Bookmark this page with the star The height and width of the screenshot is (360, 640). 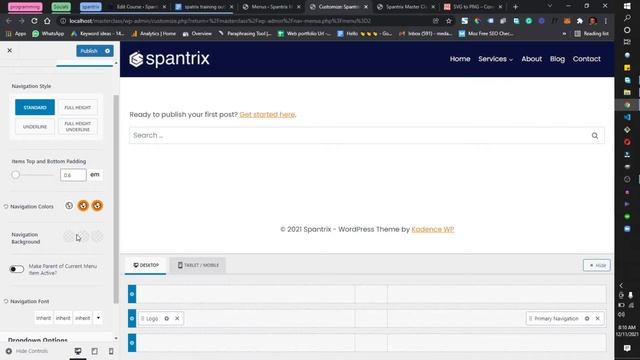[449, 21]
